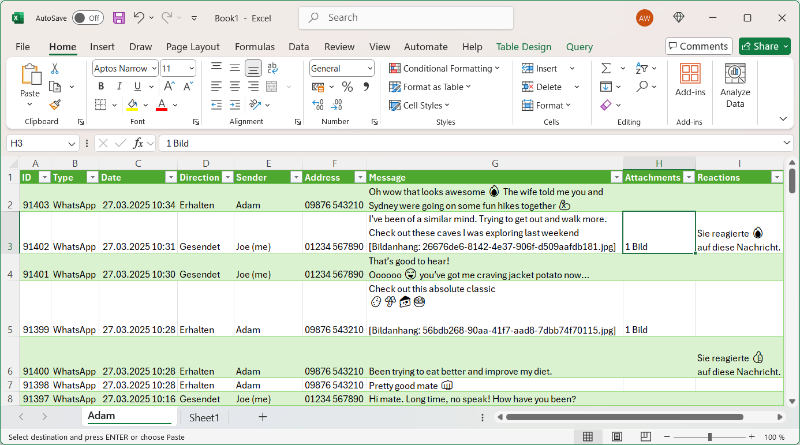Image resolution: width=800 pixels, height=445 pixels.
Task: Toggle Bottom Align
Action: (254, 68)
